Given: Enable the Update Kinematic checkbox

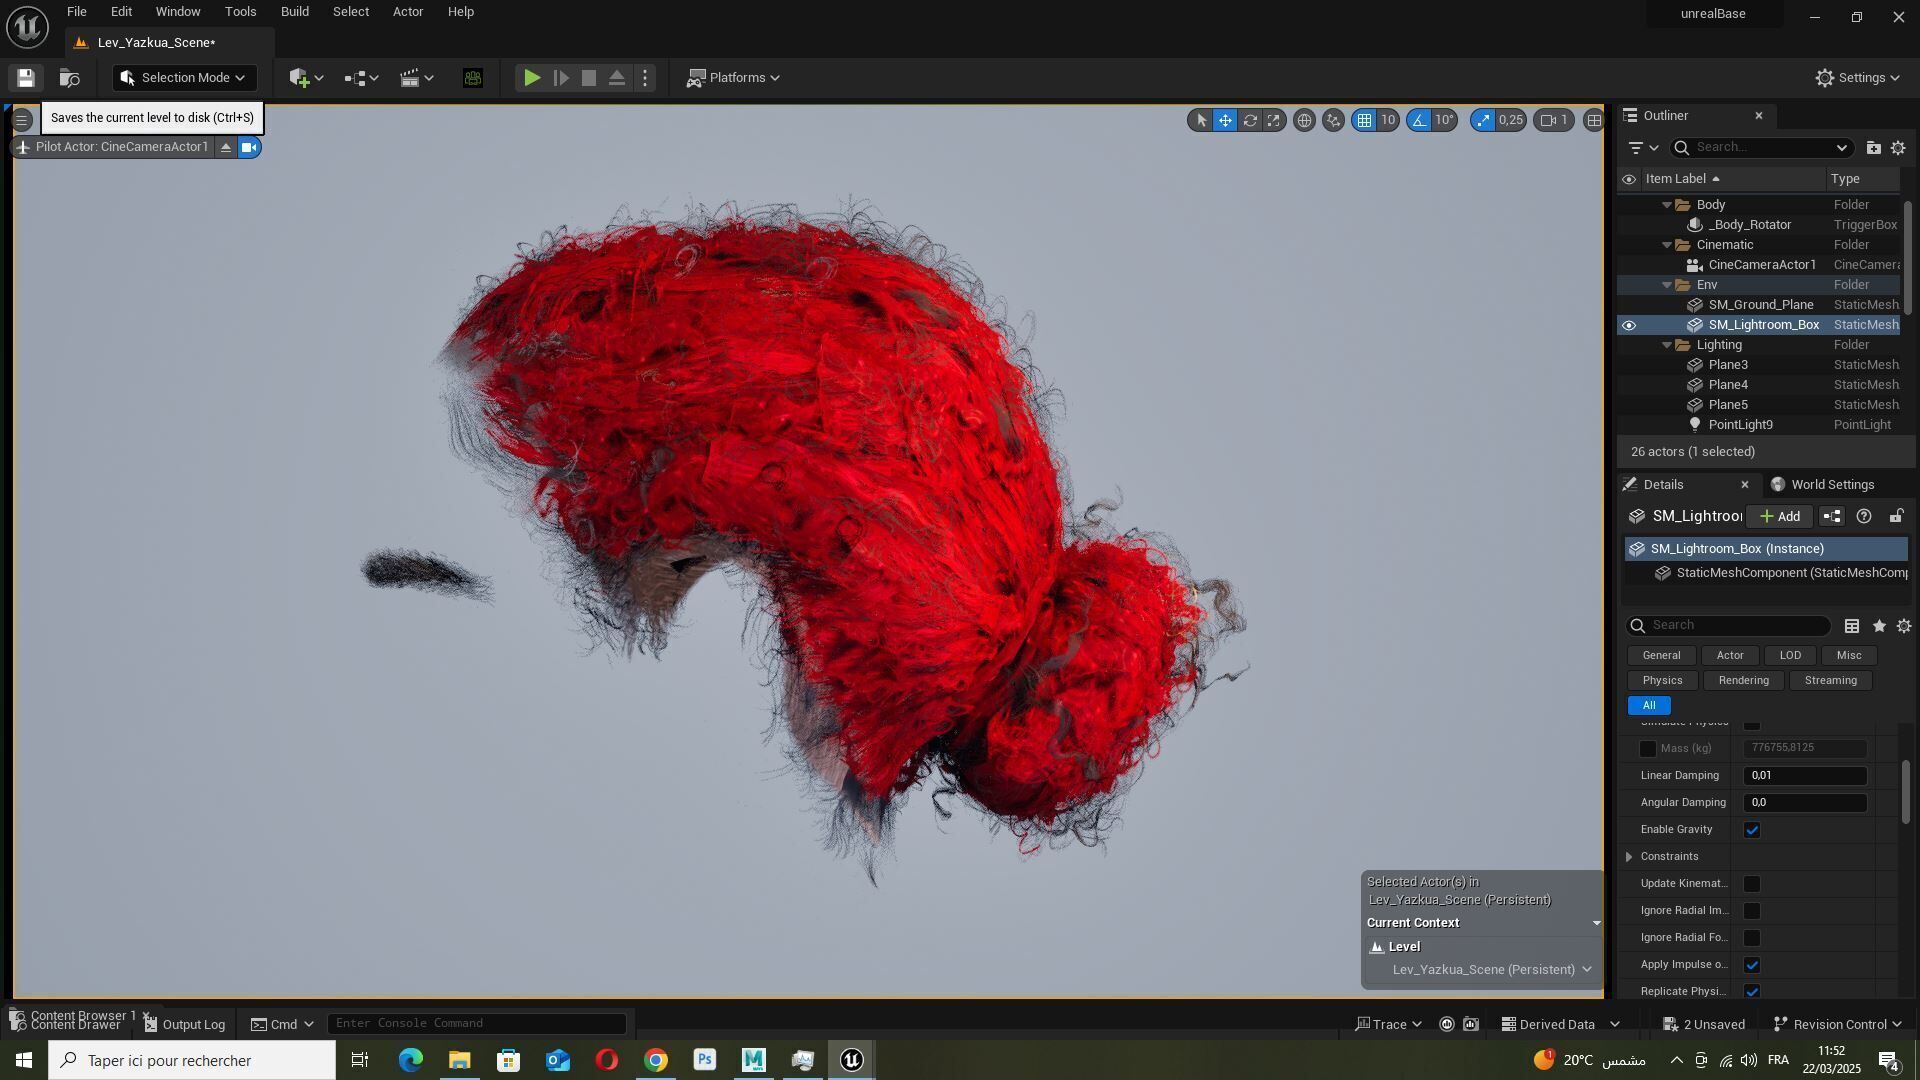Looking at the screenshot, I should (1752, 884).
